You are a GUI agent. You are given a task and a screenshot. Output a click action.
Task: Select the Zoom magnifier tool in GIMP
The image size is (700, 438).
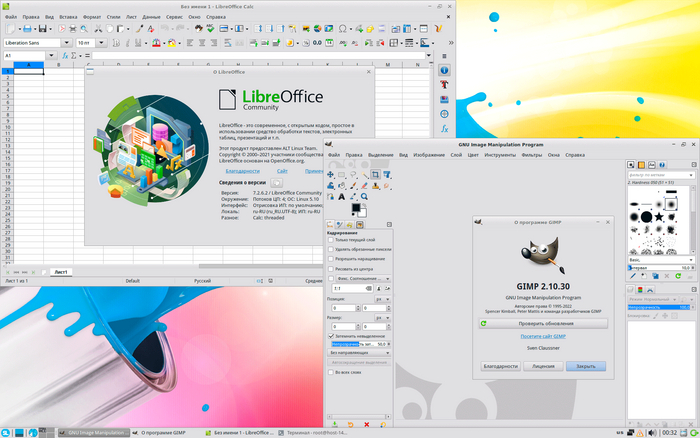coord(364,196)
